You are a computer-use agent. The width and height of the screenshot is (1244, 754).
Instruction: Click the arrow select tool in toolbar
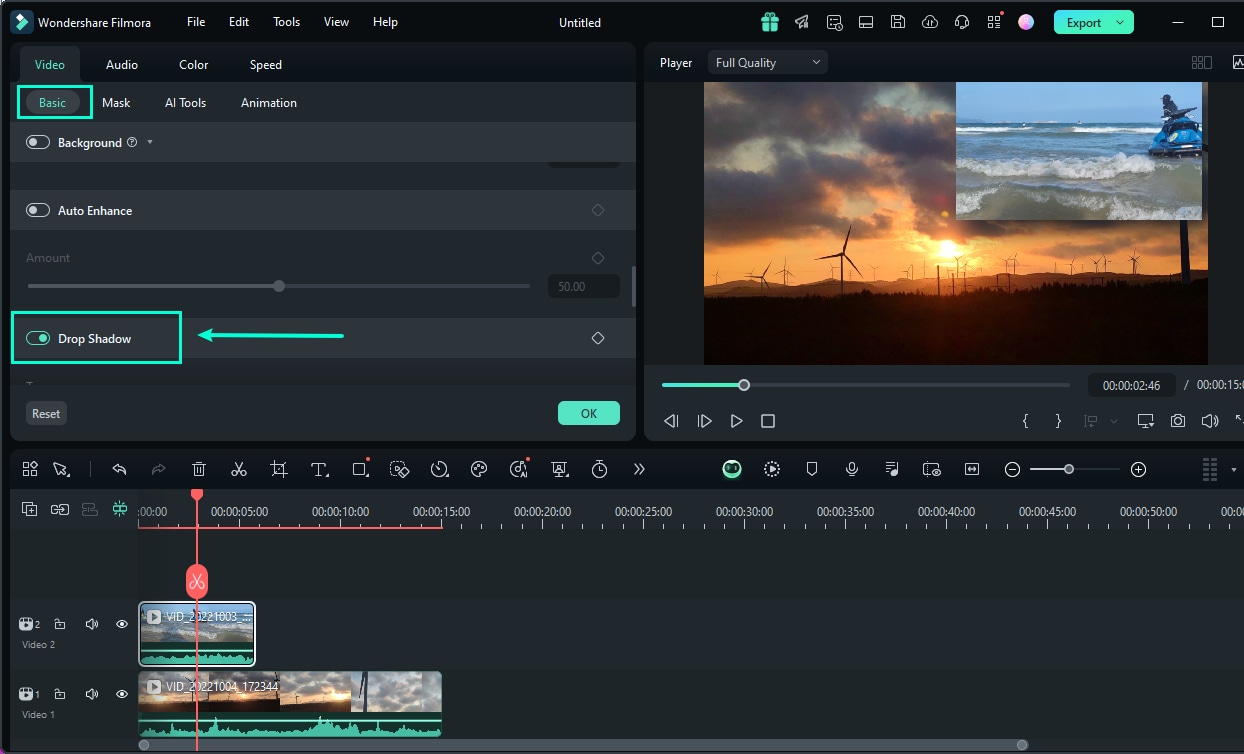click(x=60, y=469)
